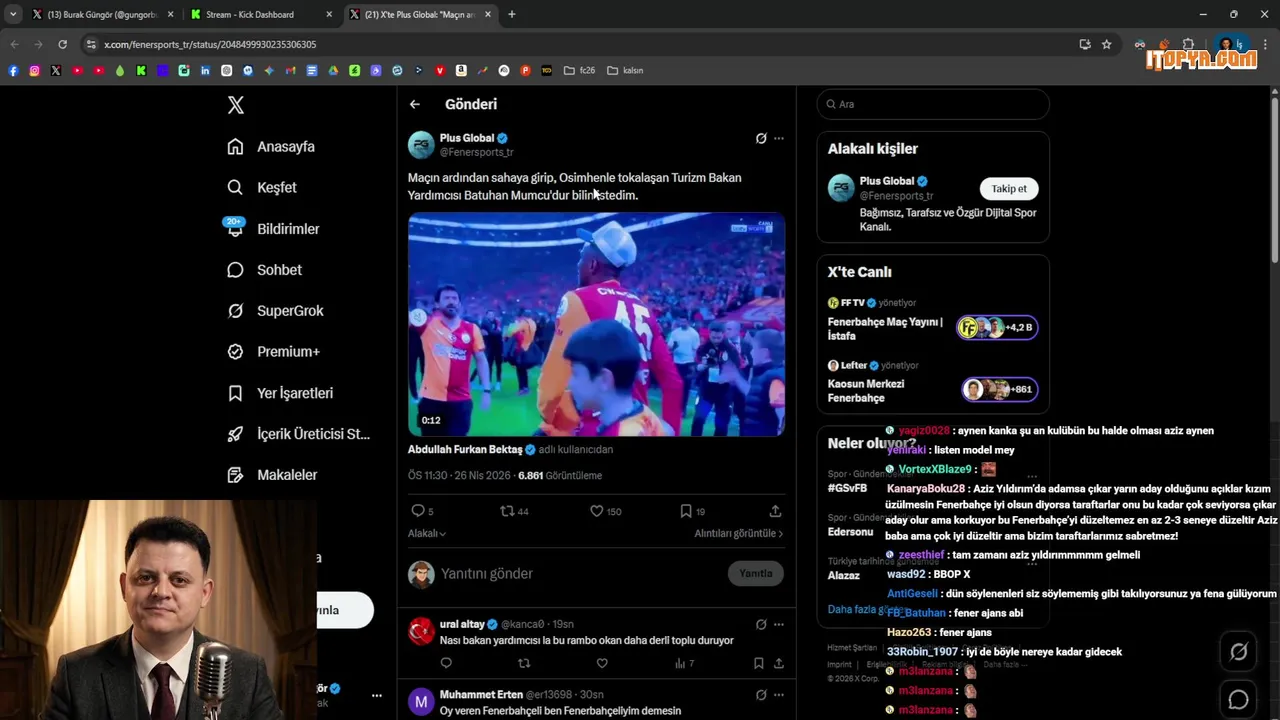The width and height of the screenshot is (1280, 720).
Task: Like ural altay's comment
Action: [602, 663]
